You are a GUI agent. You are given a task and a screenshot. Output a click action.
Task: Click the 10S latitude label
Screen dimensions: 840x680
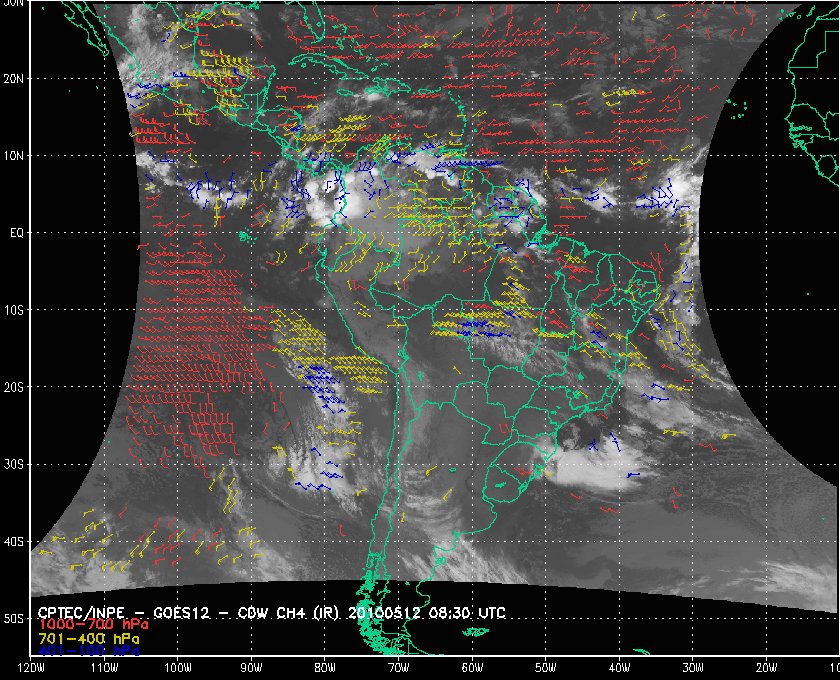click(13, 310)
